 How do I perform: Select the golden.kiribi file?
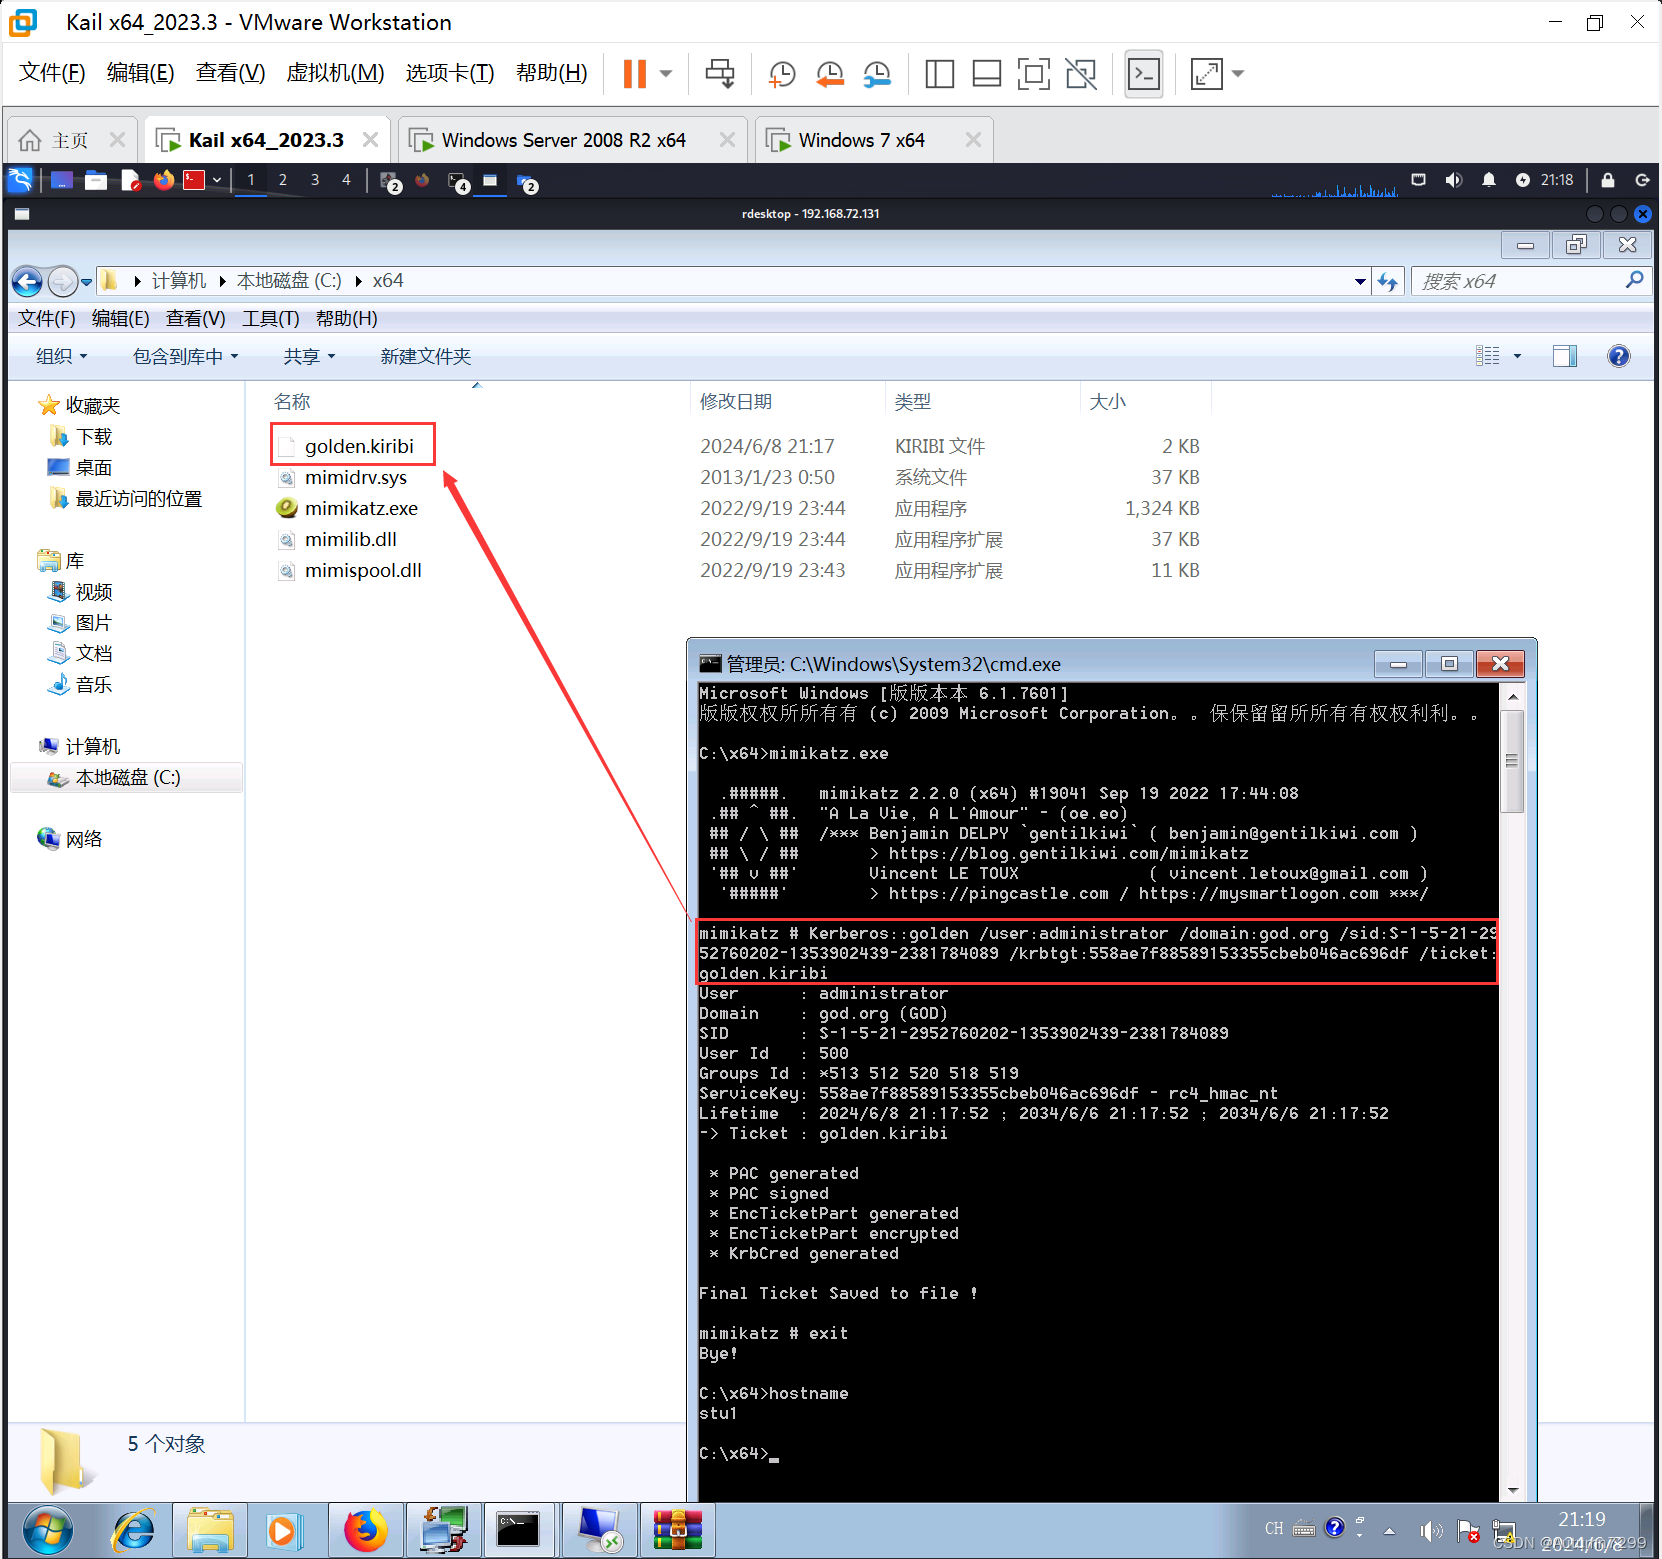[359, 446]
